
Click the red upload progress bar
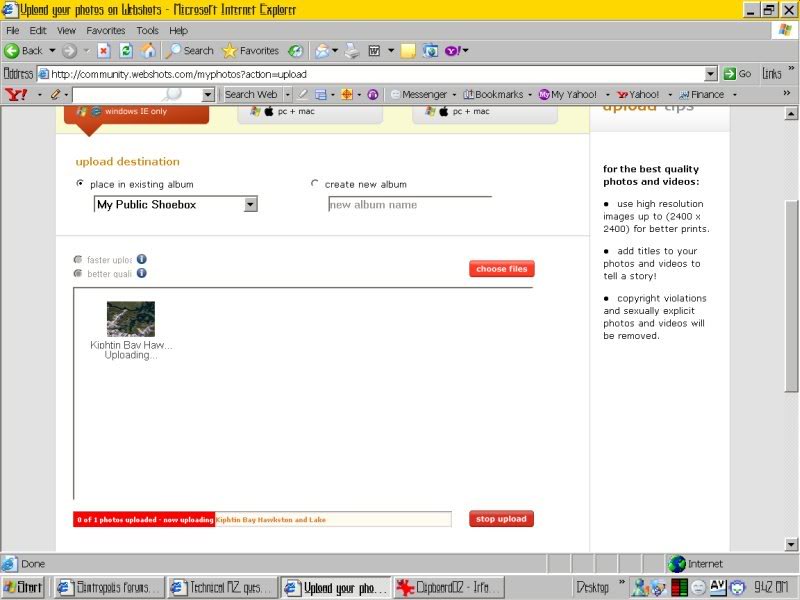click(x=144, y=519)
